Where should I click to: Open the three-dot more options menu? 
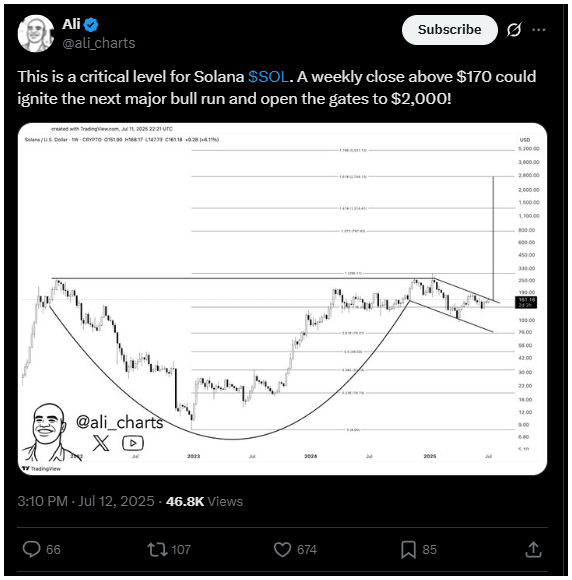point(538,30)
